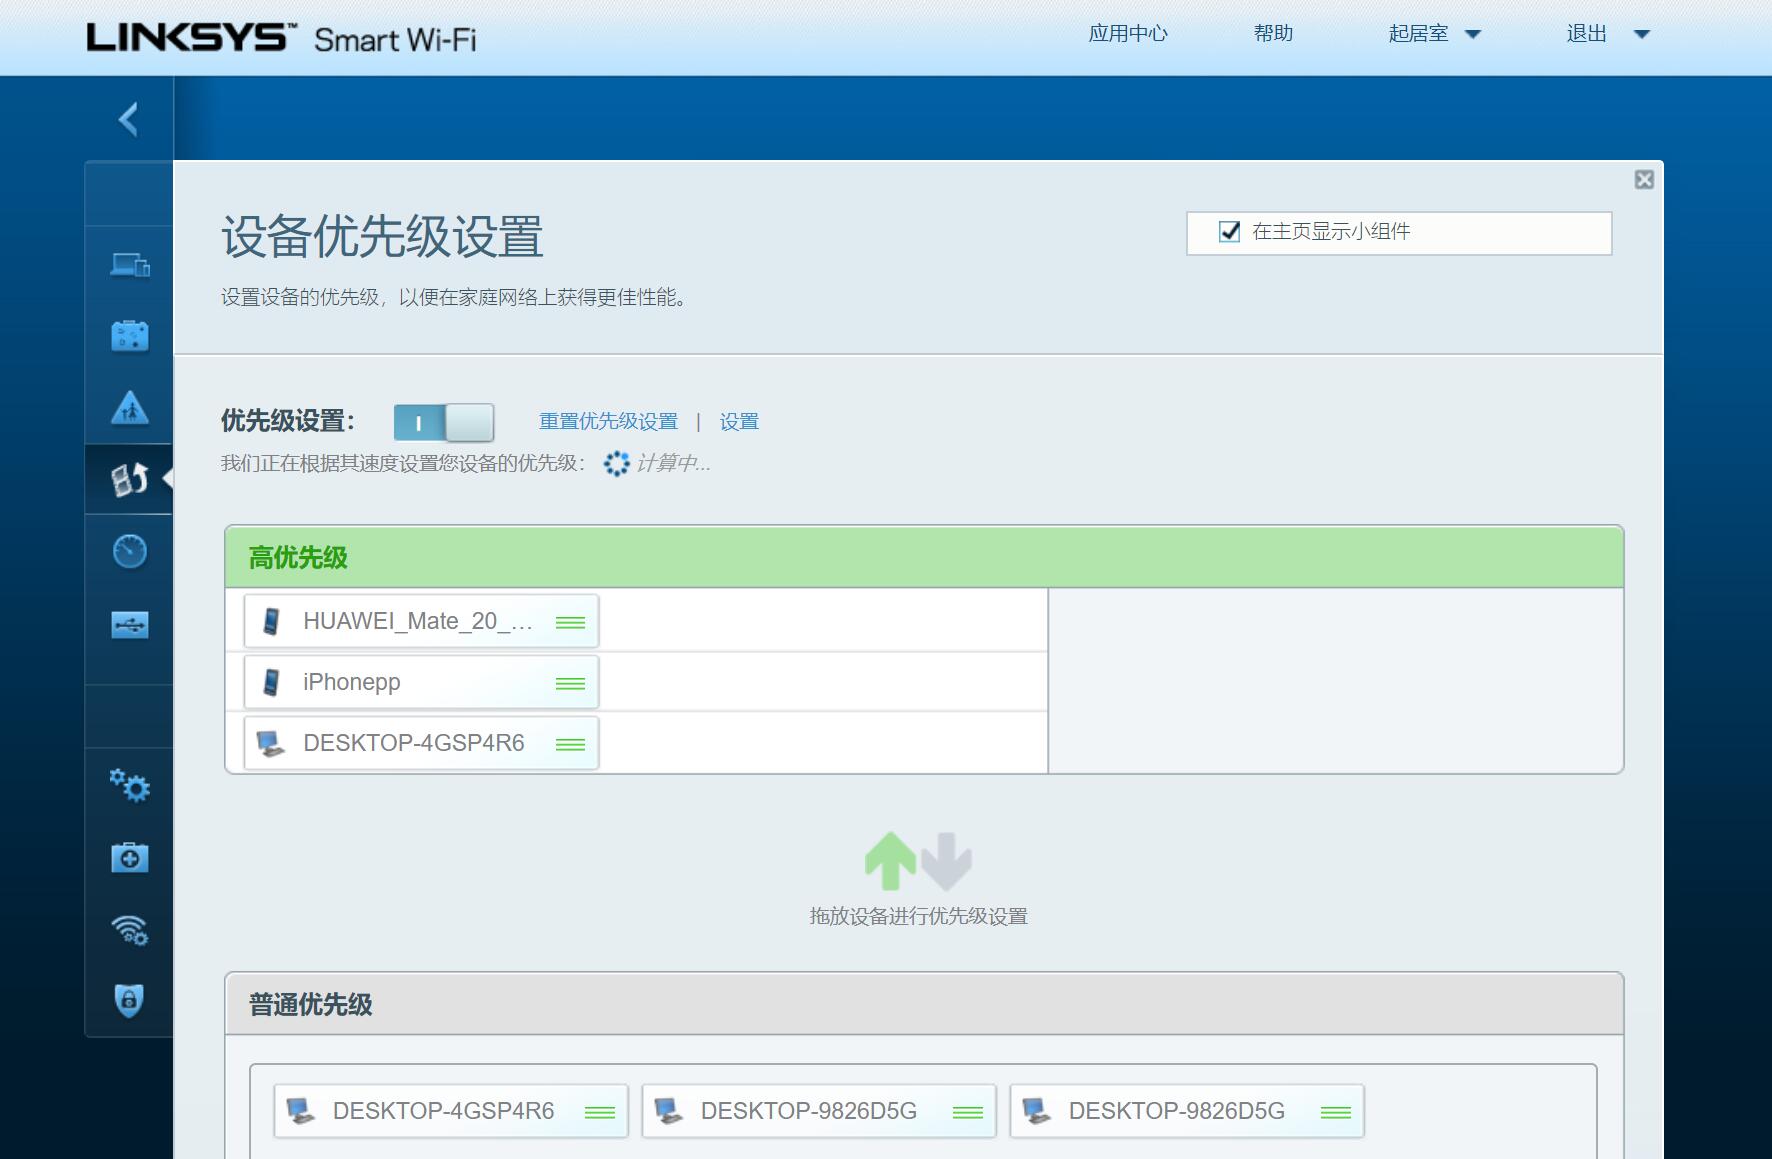
Task: Uncheck the show widget on homepage checkbox
Action: pos(1229,232)
